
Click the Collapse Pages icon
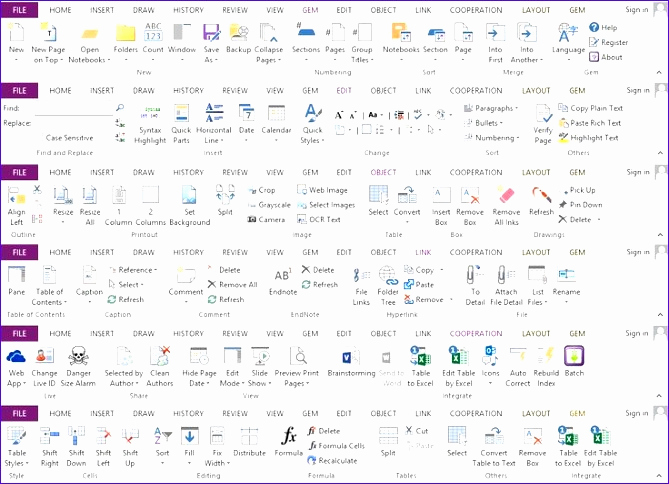click(x=268, y=33)
